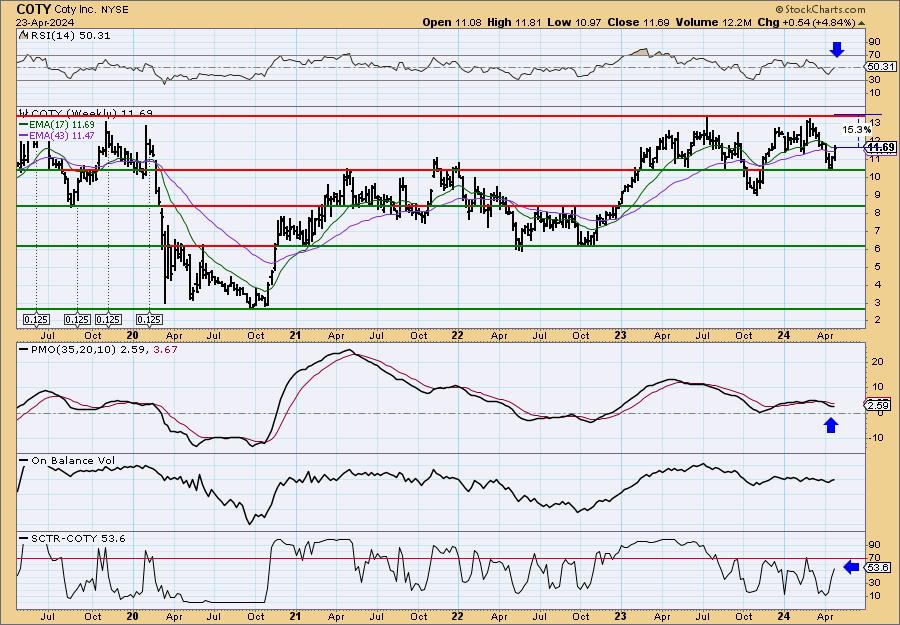Click the 15.3% upside annotation label
The width and height of the screenshot is (900, 625).
coord(856,130)
